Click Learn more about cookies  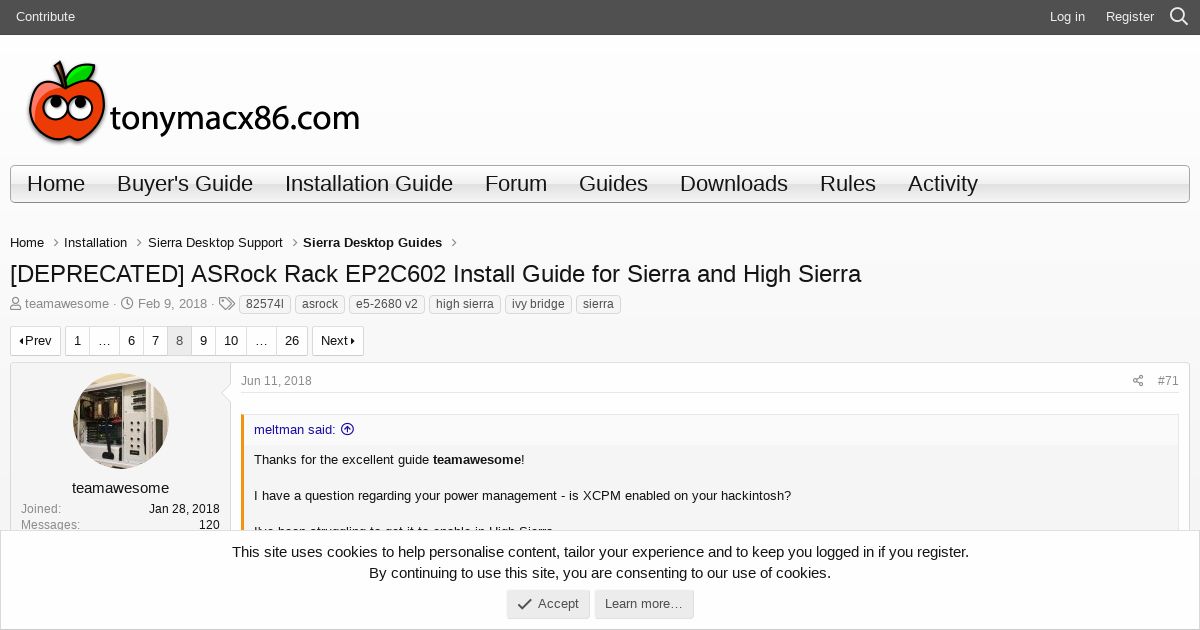[x=644, y=604]
